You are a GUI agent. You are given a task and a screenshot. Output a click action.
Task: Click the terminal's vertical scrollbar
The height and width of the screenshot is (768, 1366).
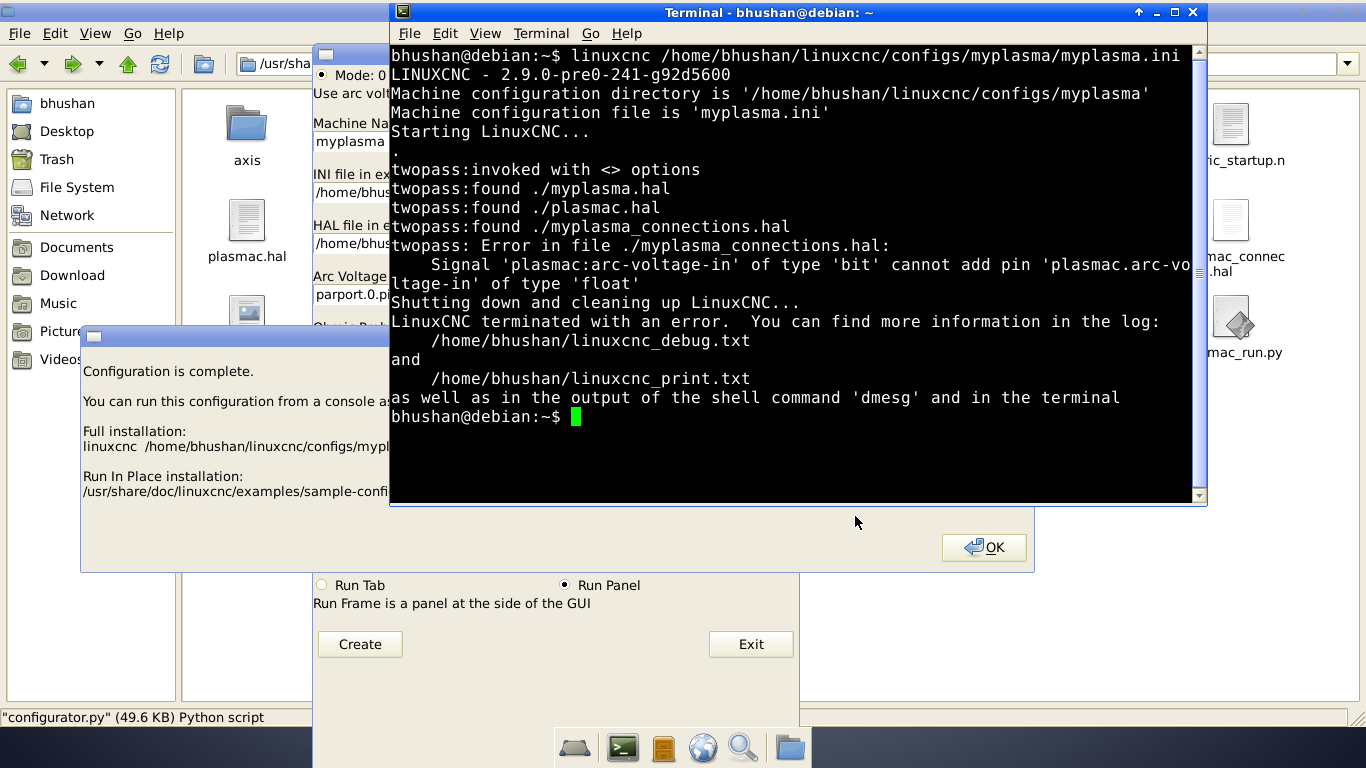(1200, 270)
